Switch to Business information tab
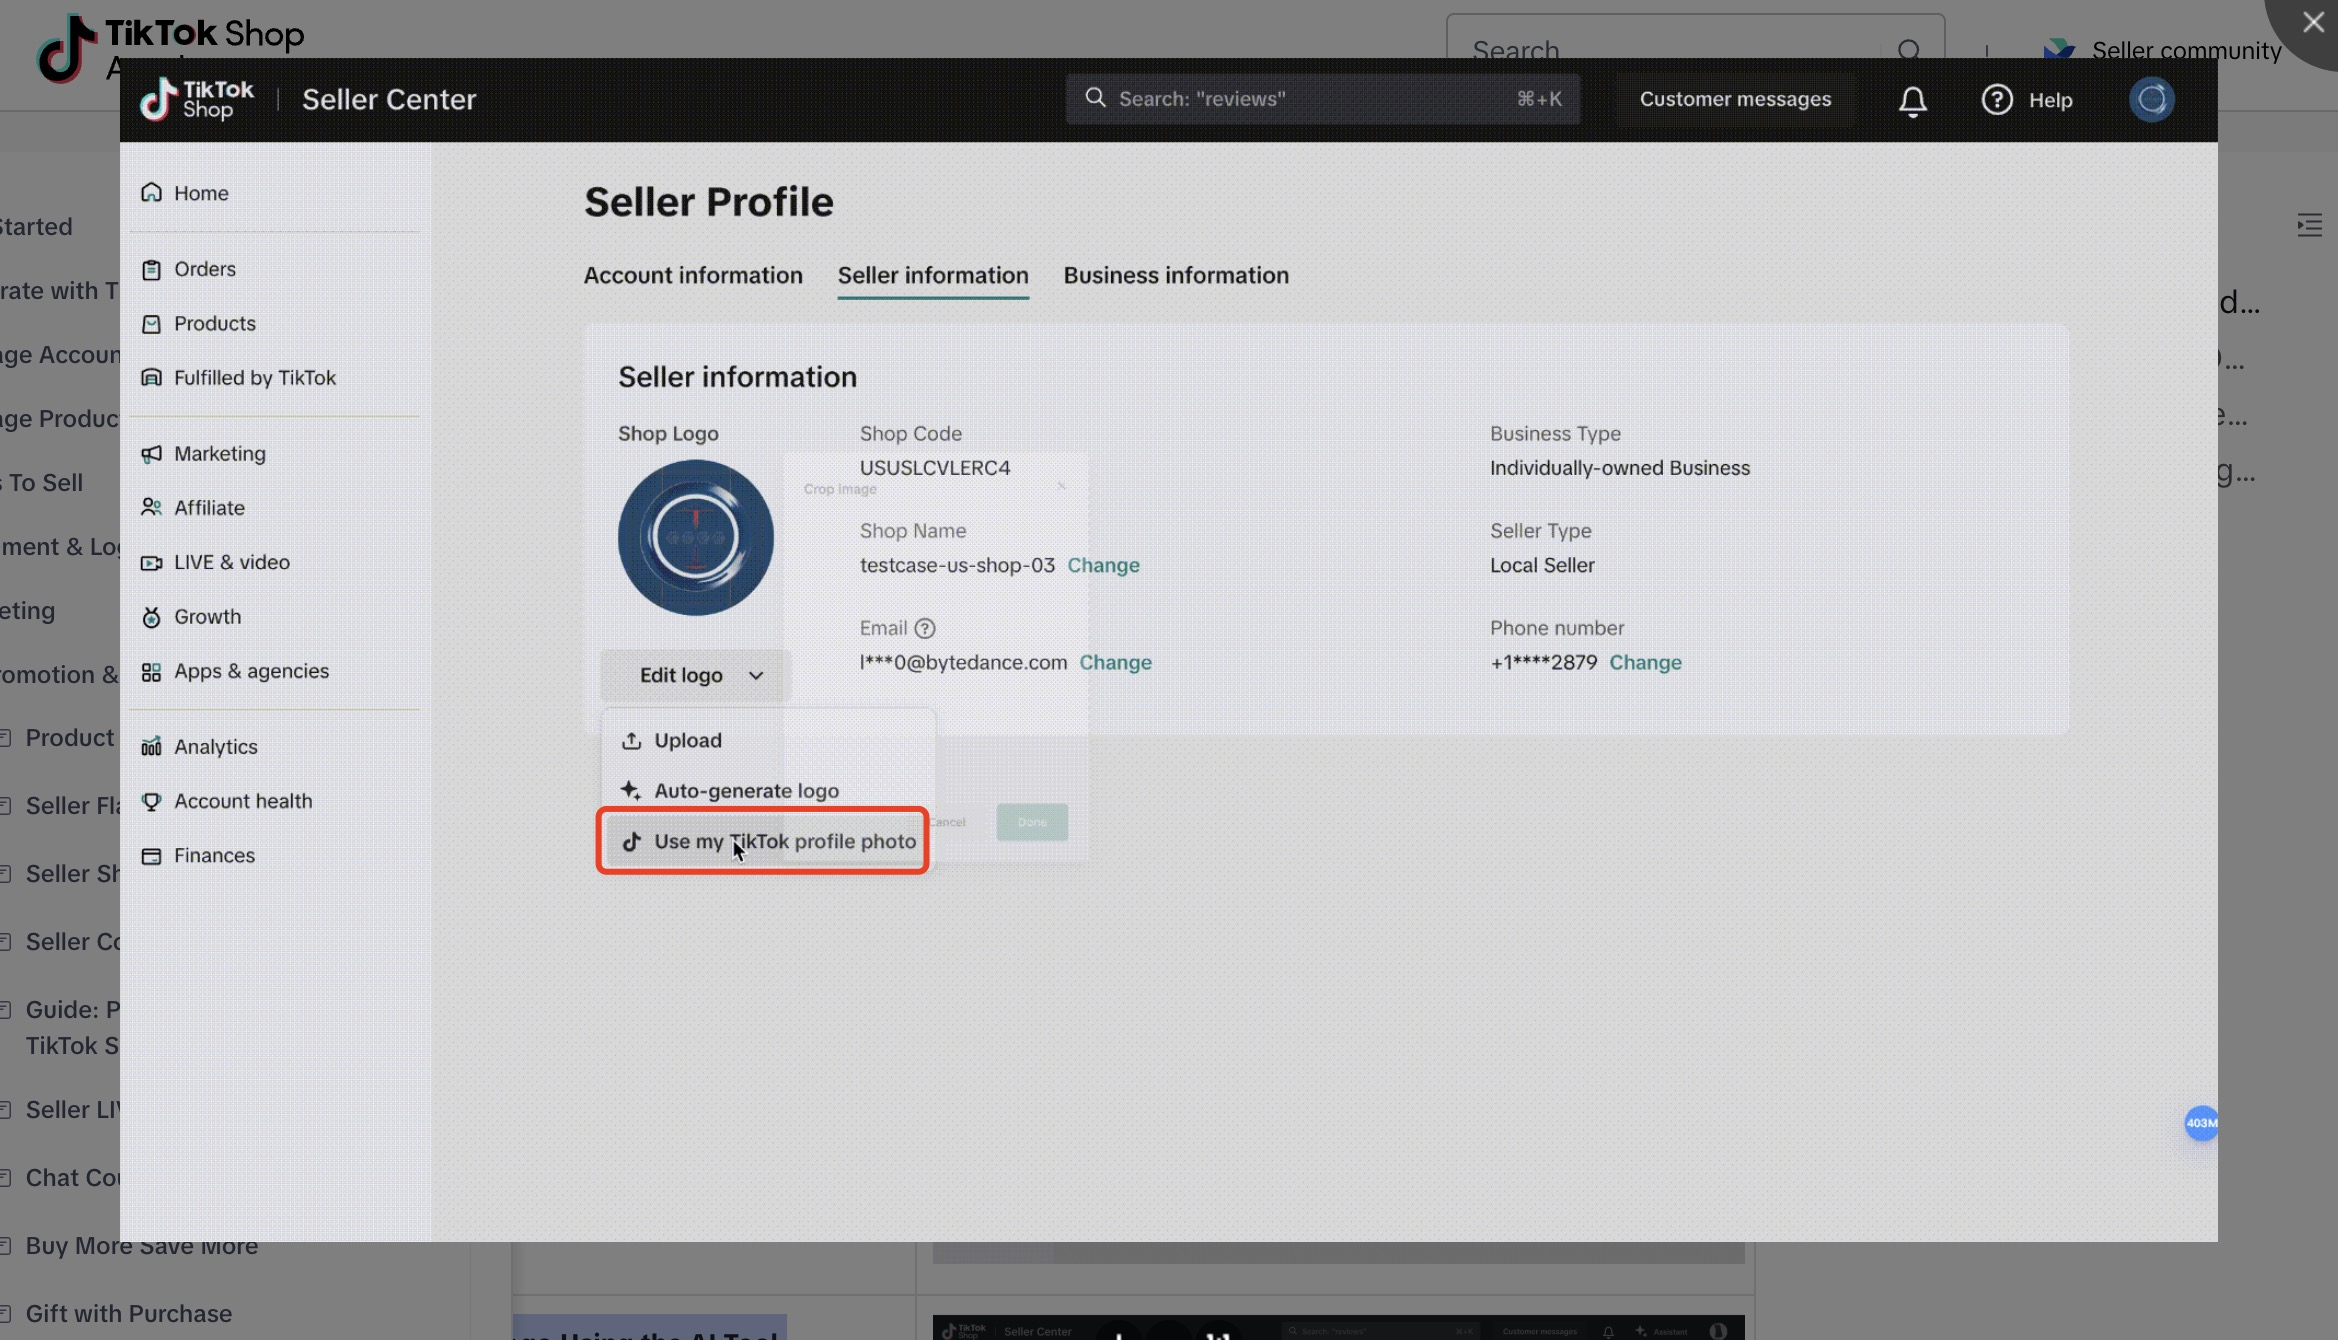This screenshot has height=1340, width=2338. point(1175,275)
